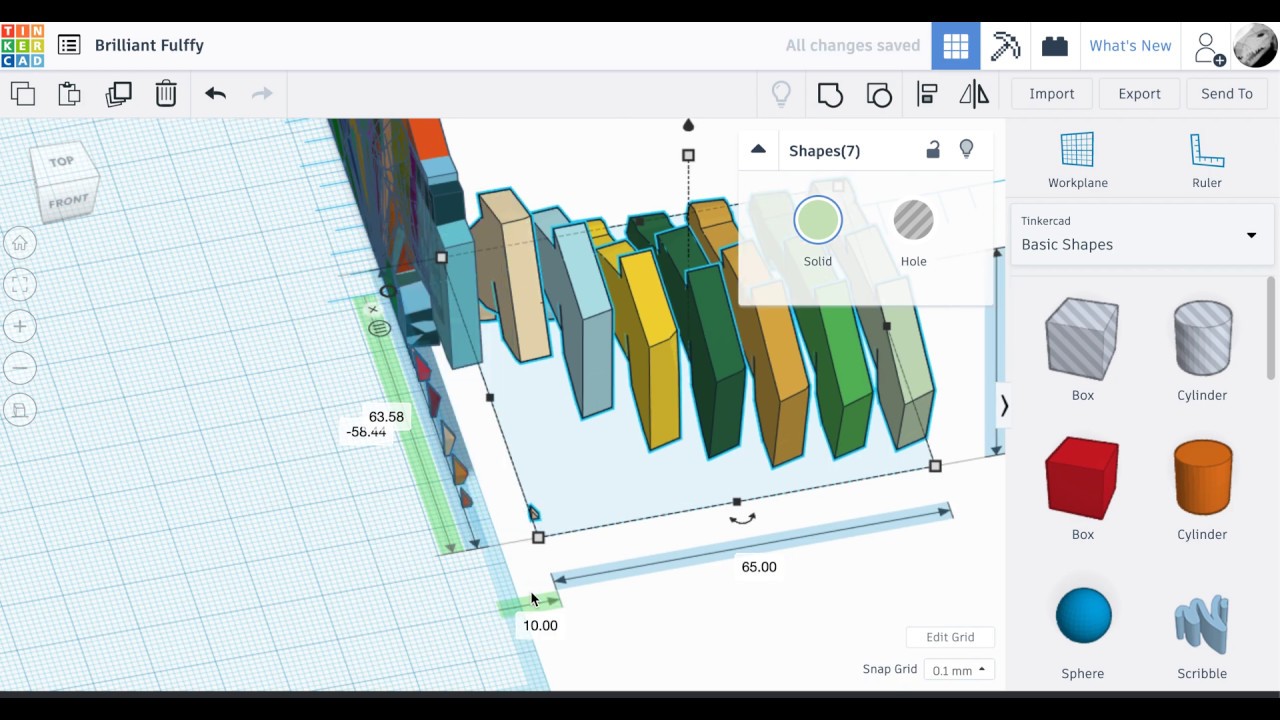This screenshot has height=720, width=1280.
Task: Open the Mirror (flip) tool
Action: coord(974,94)
